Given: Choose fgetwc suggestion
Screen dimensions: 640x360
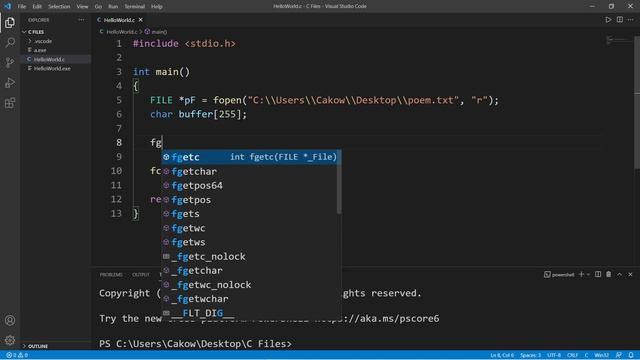Looking at the screenshot, I should tap(249, 228).
